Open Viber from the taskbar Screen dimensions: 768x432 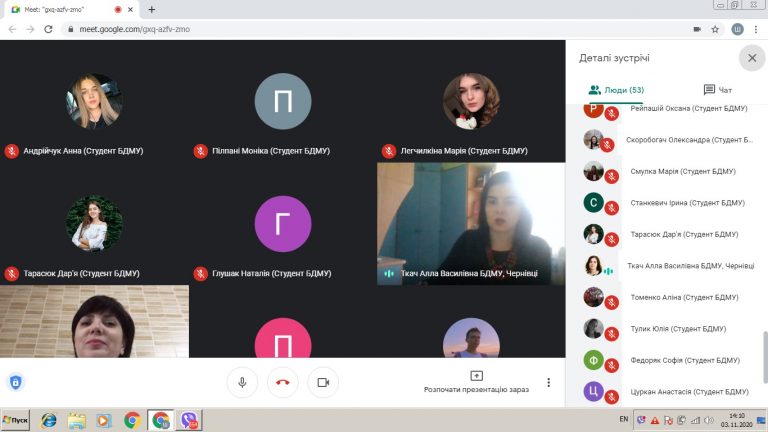point(189,420)
